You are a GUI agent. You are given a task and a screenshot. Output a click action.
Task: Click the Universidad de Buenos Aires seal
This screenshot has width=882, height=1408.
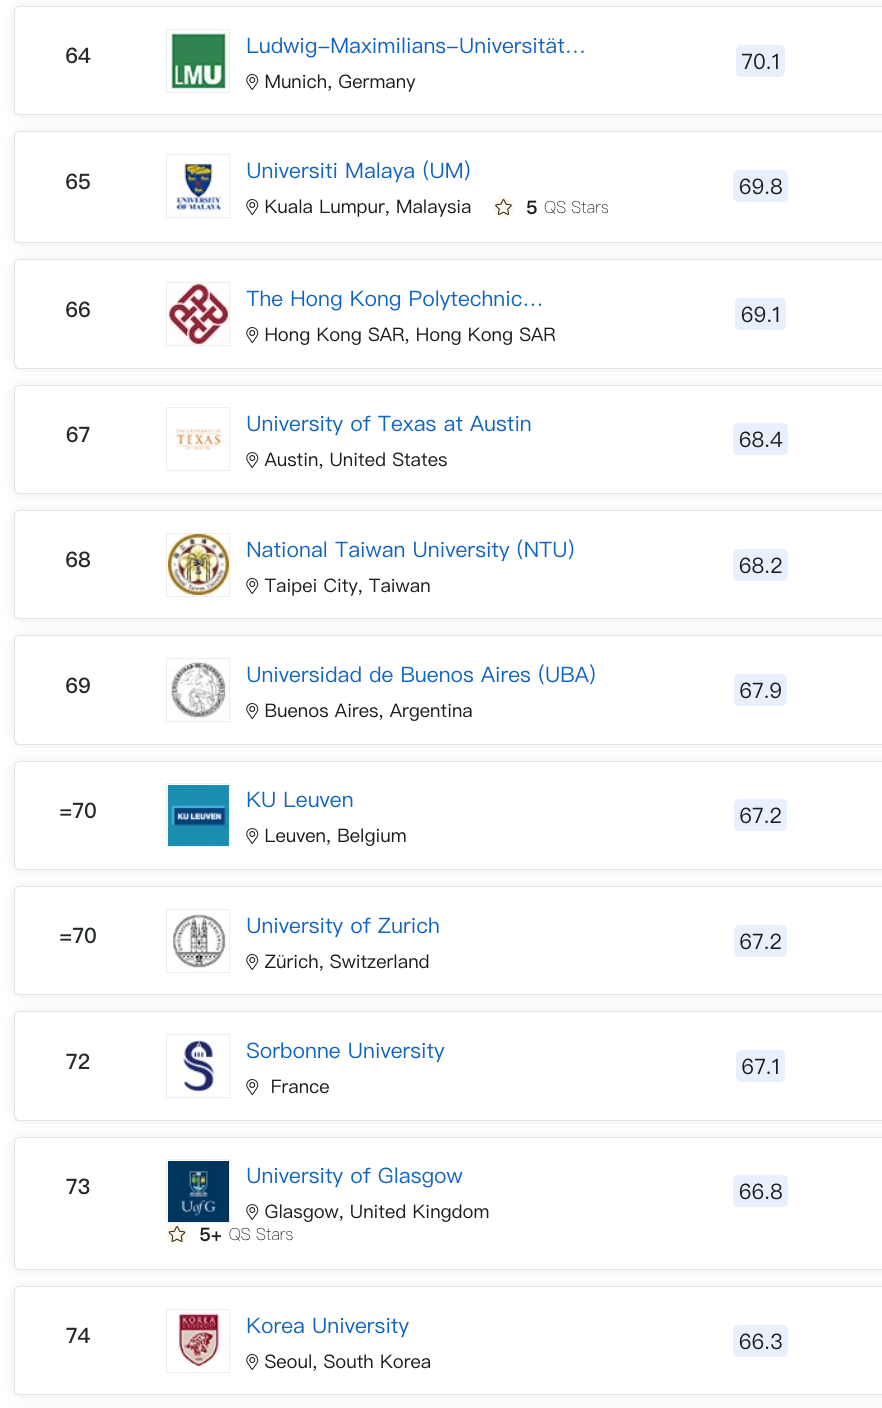point(198,690)
